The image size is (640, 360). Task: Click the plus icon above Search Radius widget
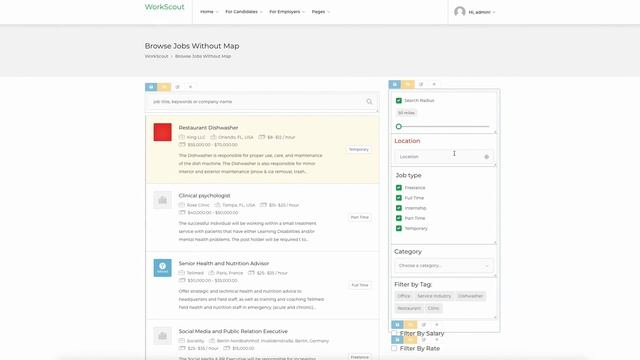(x=434, y=84)
